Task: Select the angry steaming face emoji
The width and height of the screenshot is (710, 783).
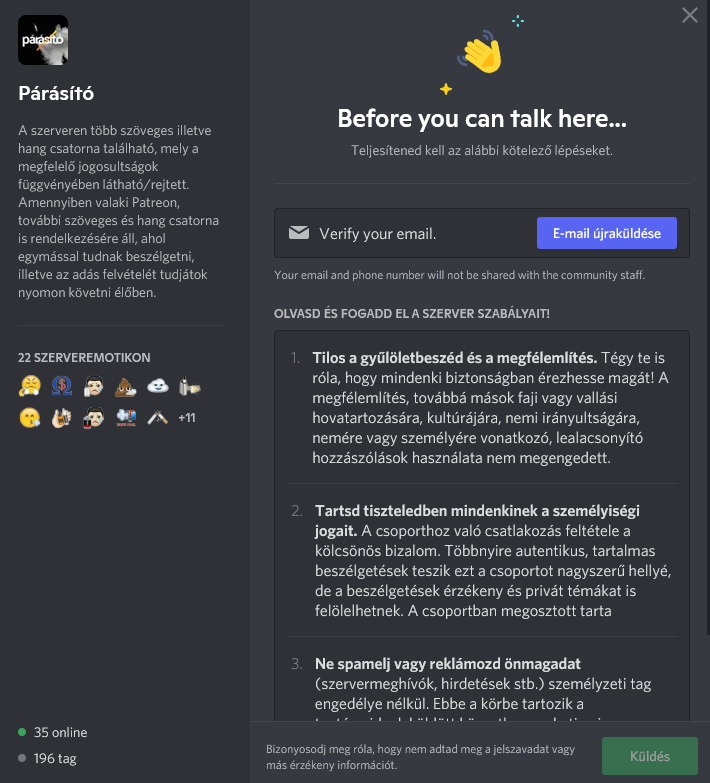Action: point(29,386)
